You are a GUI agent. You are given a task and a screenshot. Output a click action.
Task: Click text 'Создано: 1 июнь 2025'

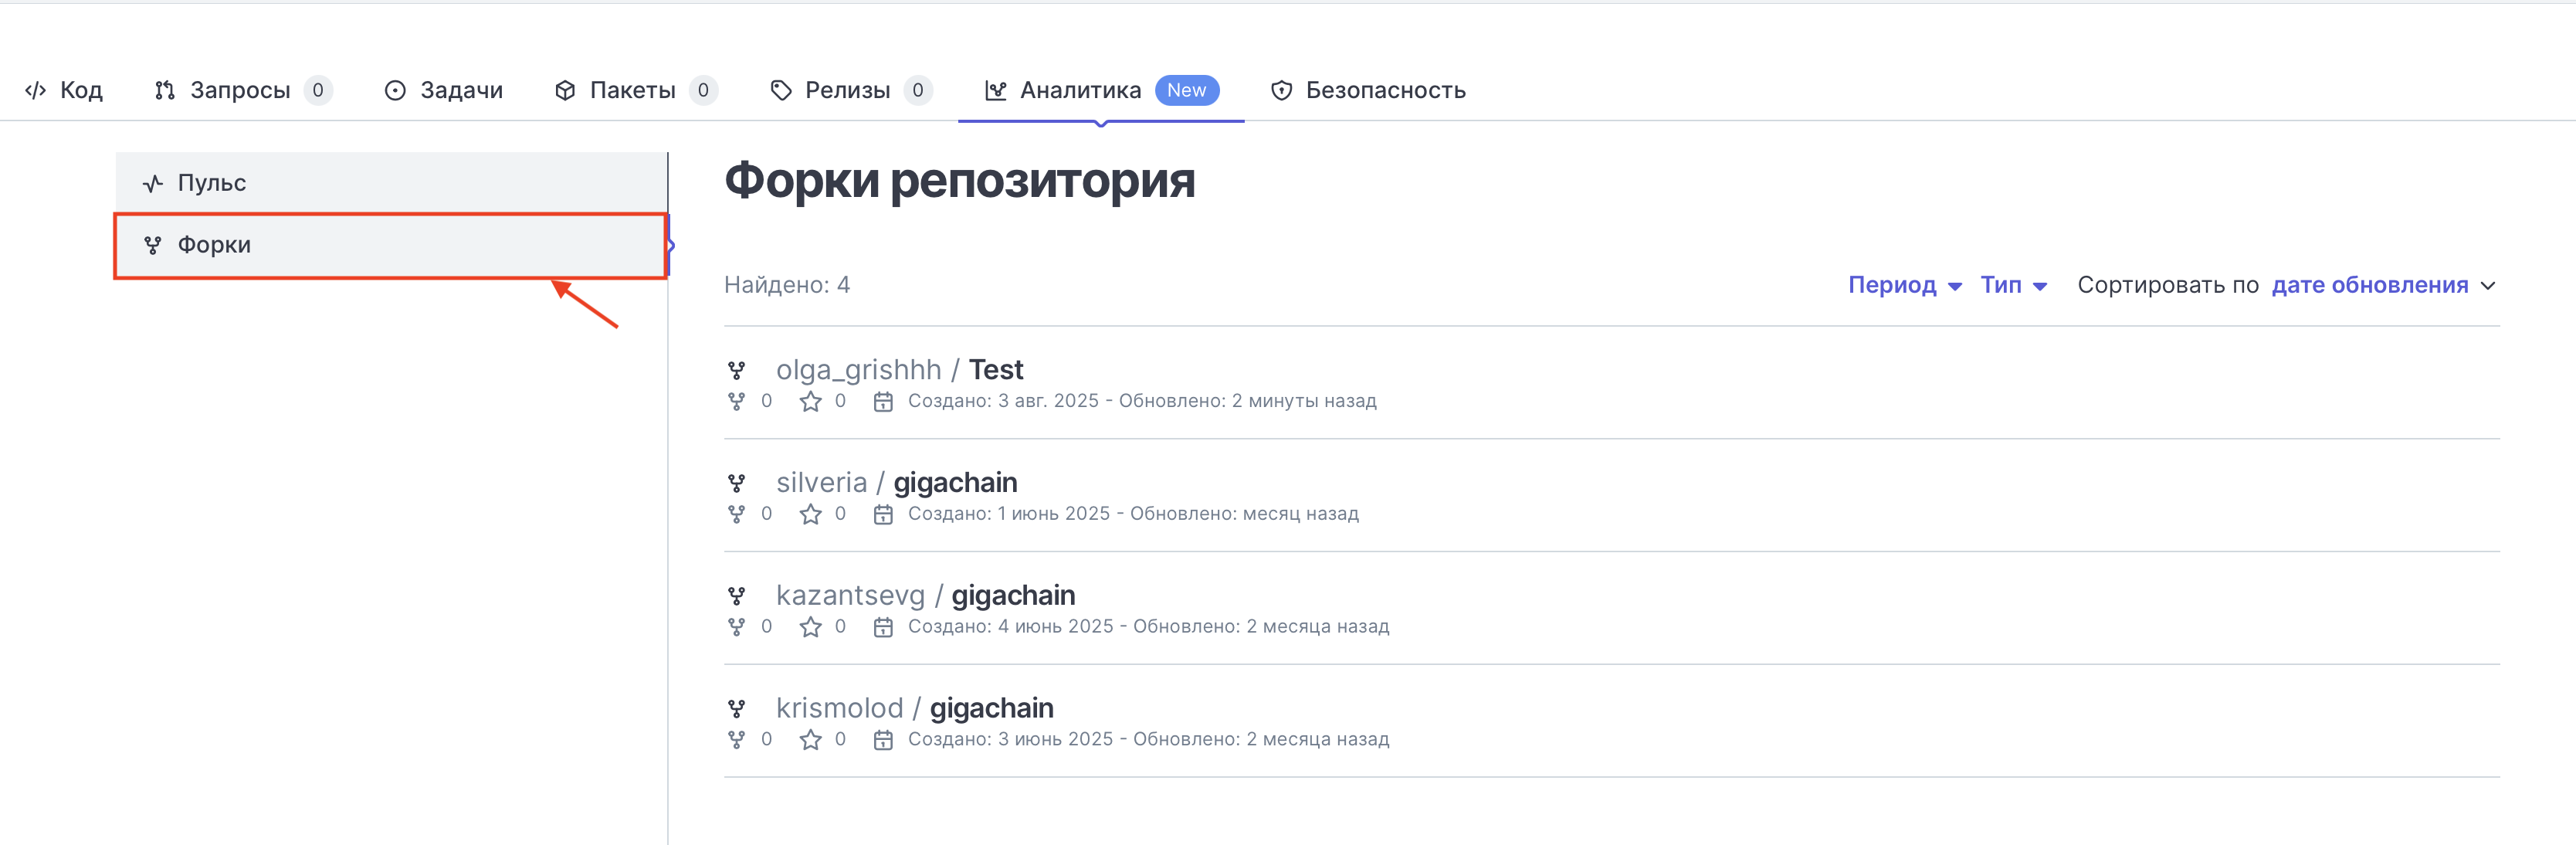pyautogui.click(x=1009, y=514)
